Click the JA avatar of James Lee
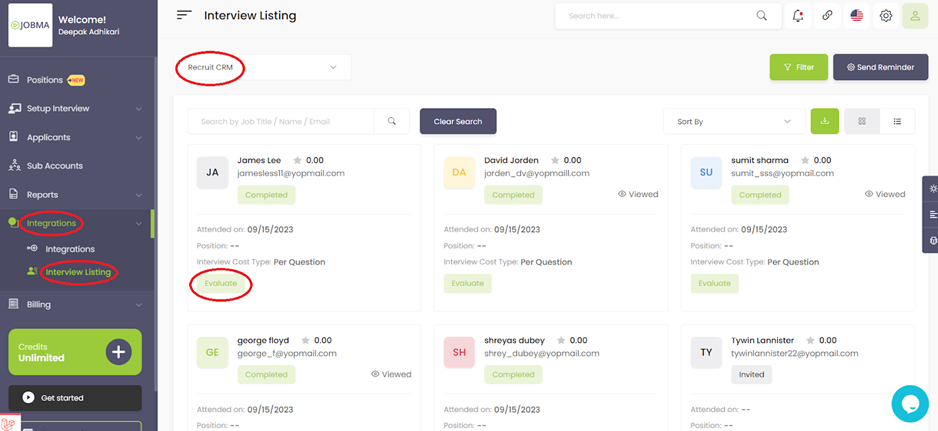938x431 pixels. click(212, 172)
